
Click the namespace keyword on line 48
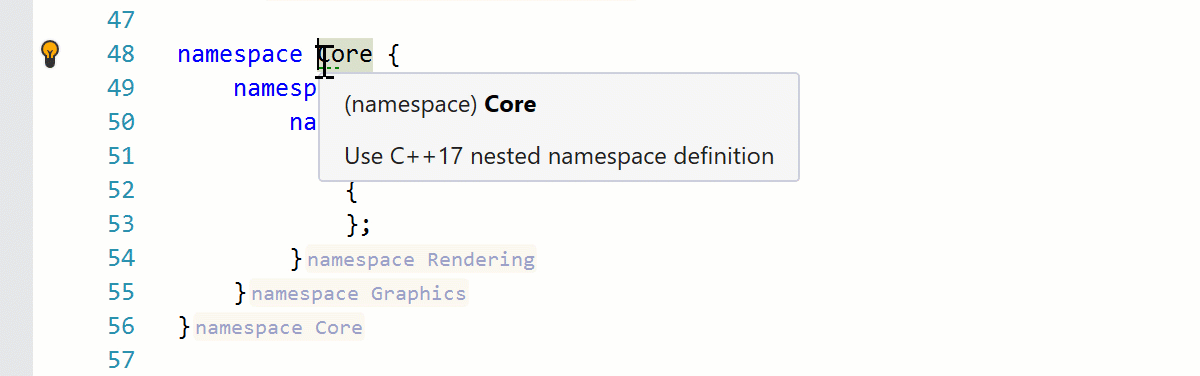(240, 54)
